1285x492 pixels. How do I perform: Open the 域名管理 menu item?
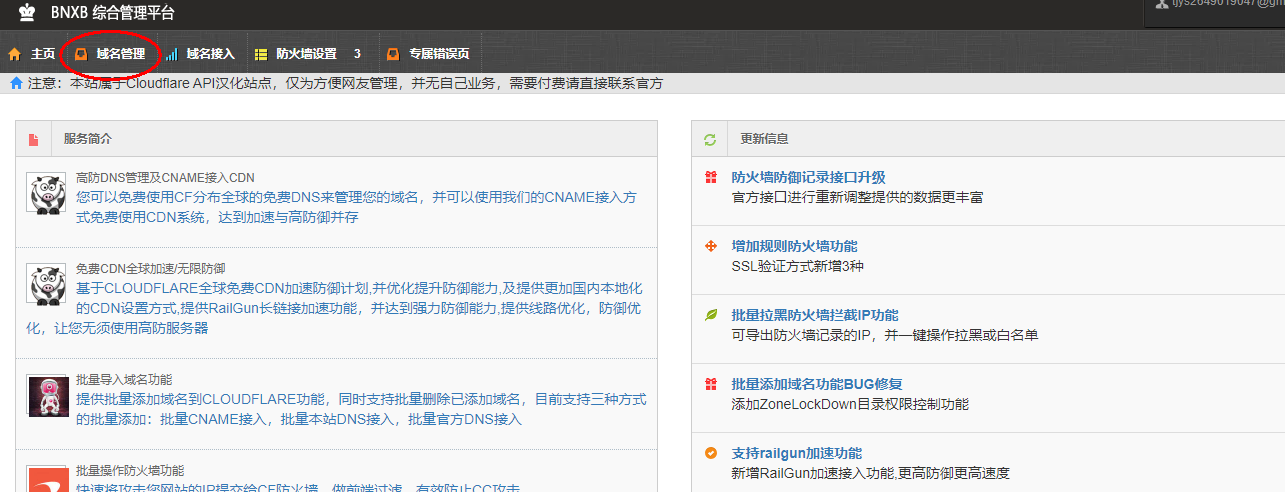[120, 54]
